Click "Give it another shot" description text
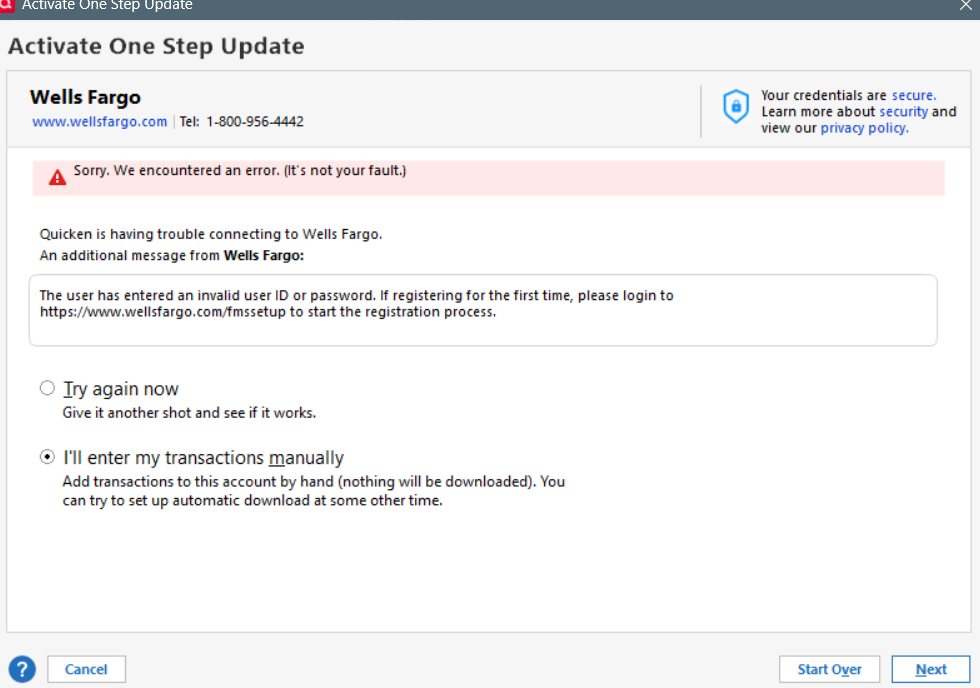 [189, 412]
